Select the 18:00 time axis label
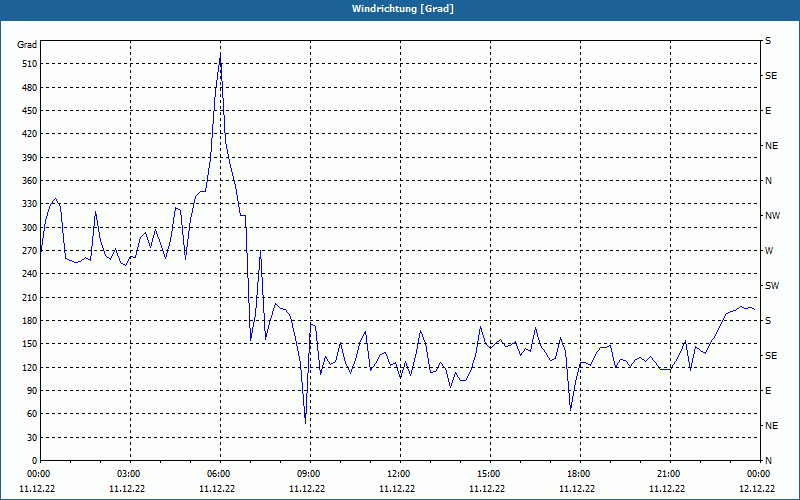The height and width of the screenshot is (500, 800). click(581, 473)
